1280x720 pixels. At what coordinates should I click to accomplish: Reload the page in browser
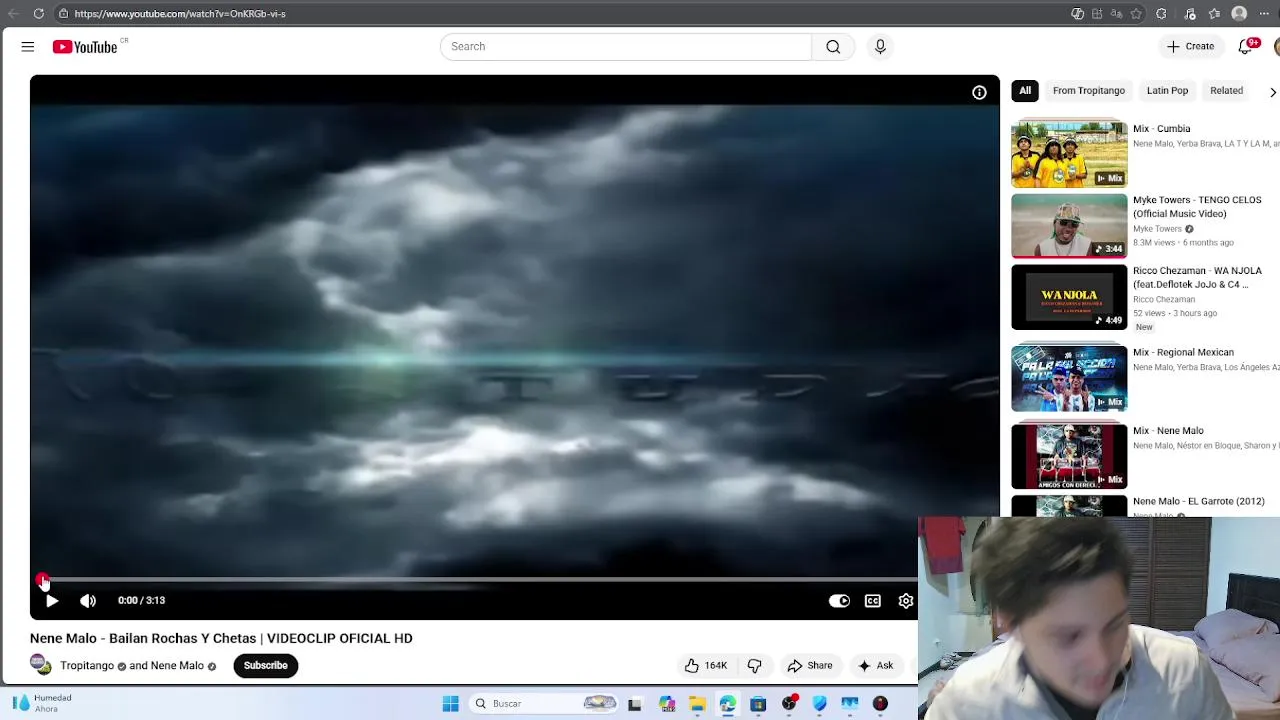pyautogui.click(x=38, y=14)
